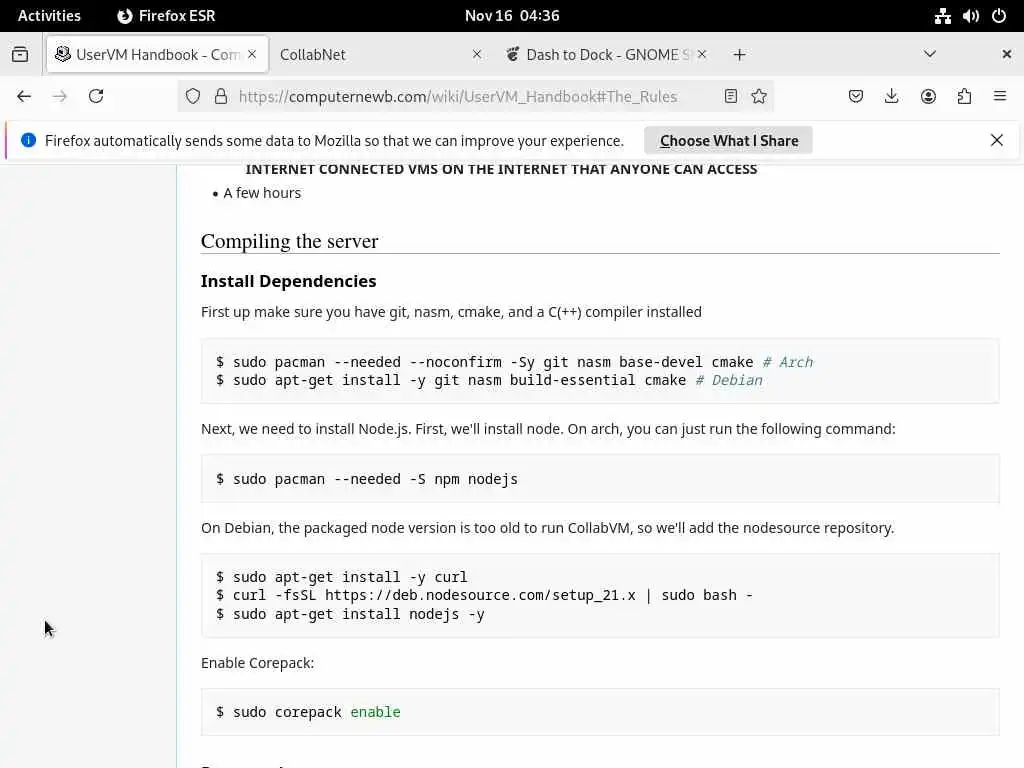Screen dimensions: 1024x768
Task: Switch to Dash to Dock tab
Action: [600, 54]
